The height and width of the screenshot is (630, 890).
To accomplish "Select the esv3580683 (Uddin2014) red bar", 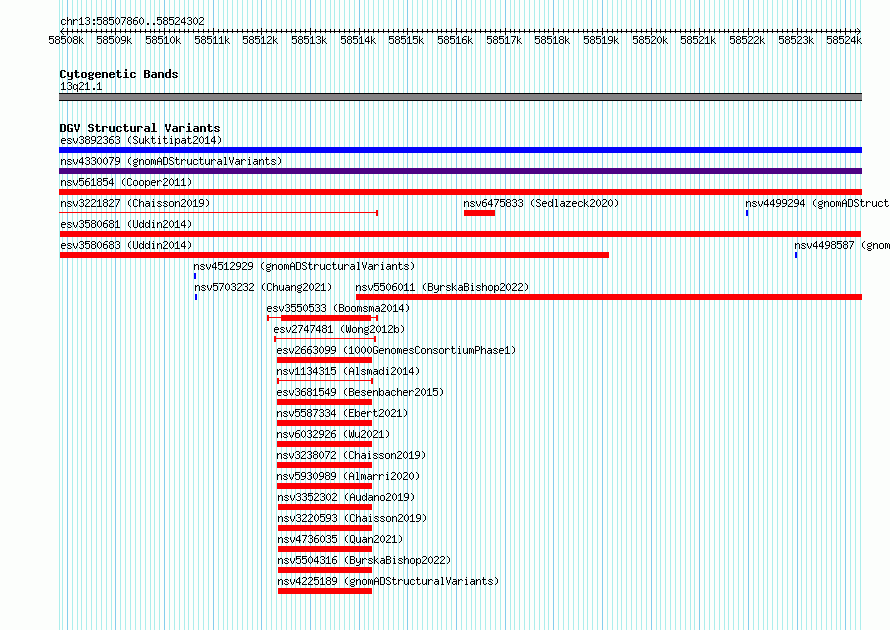I will 334,255.
